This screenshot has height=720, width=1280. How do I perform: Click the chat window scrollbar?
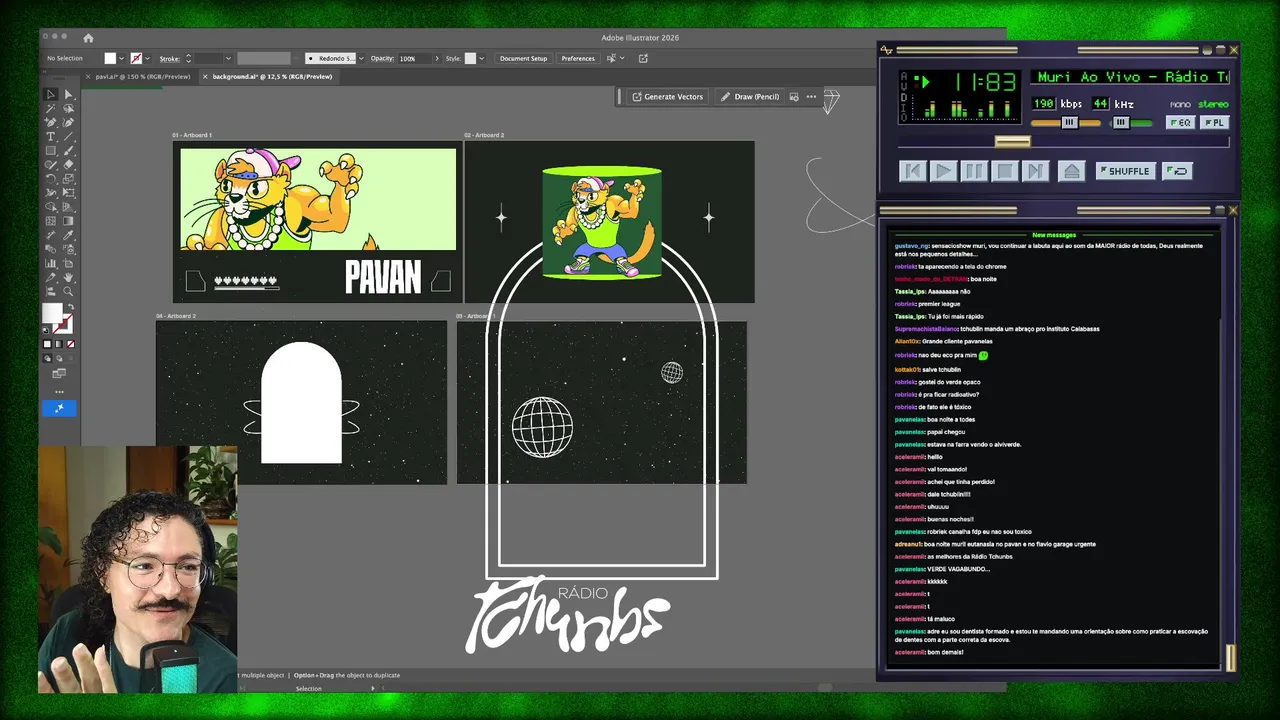tap(1230, 657)
